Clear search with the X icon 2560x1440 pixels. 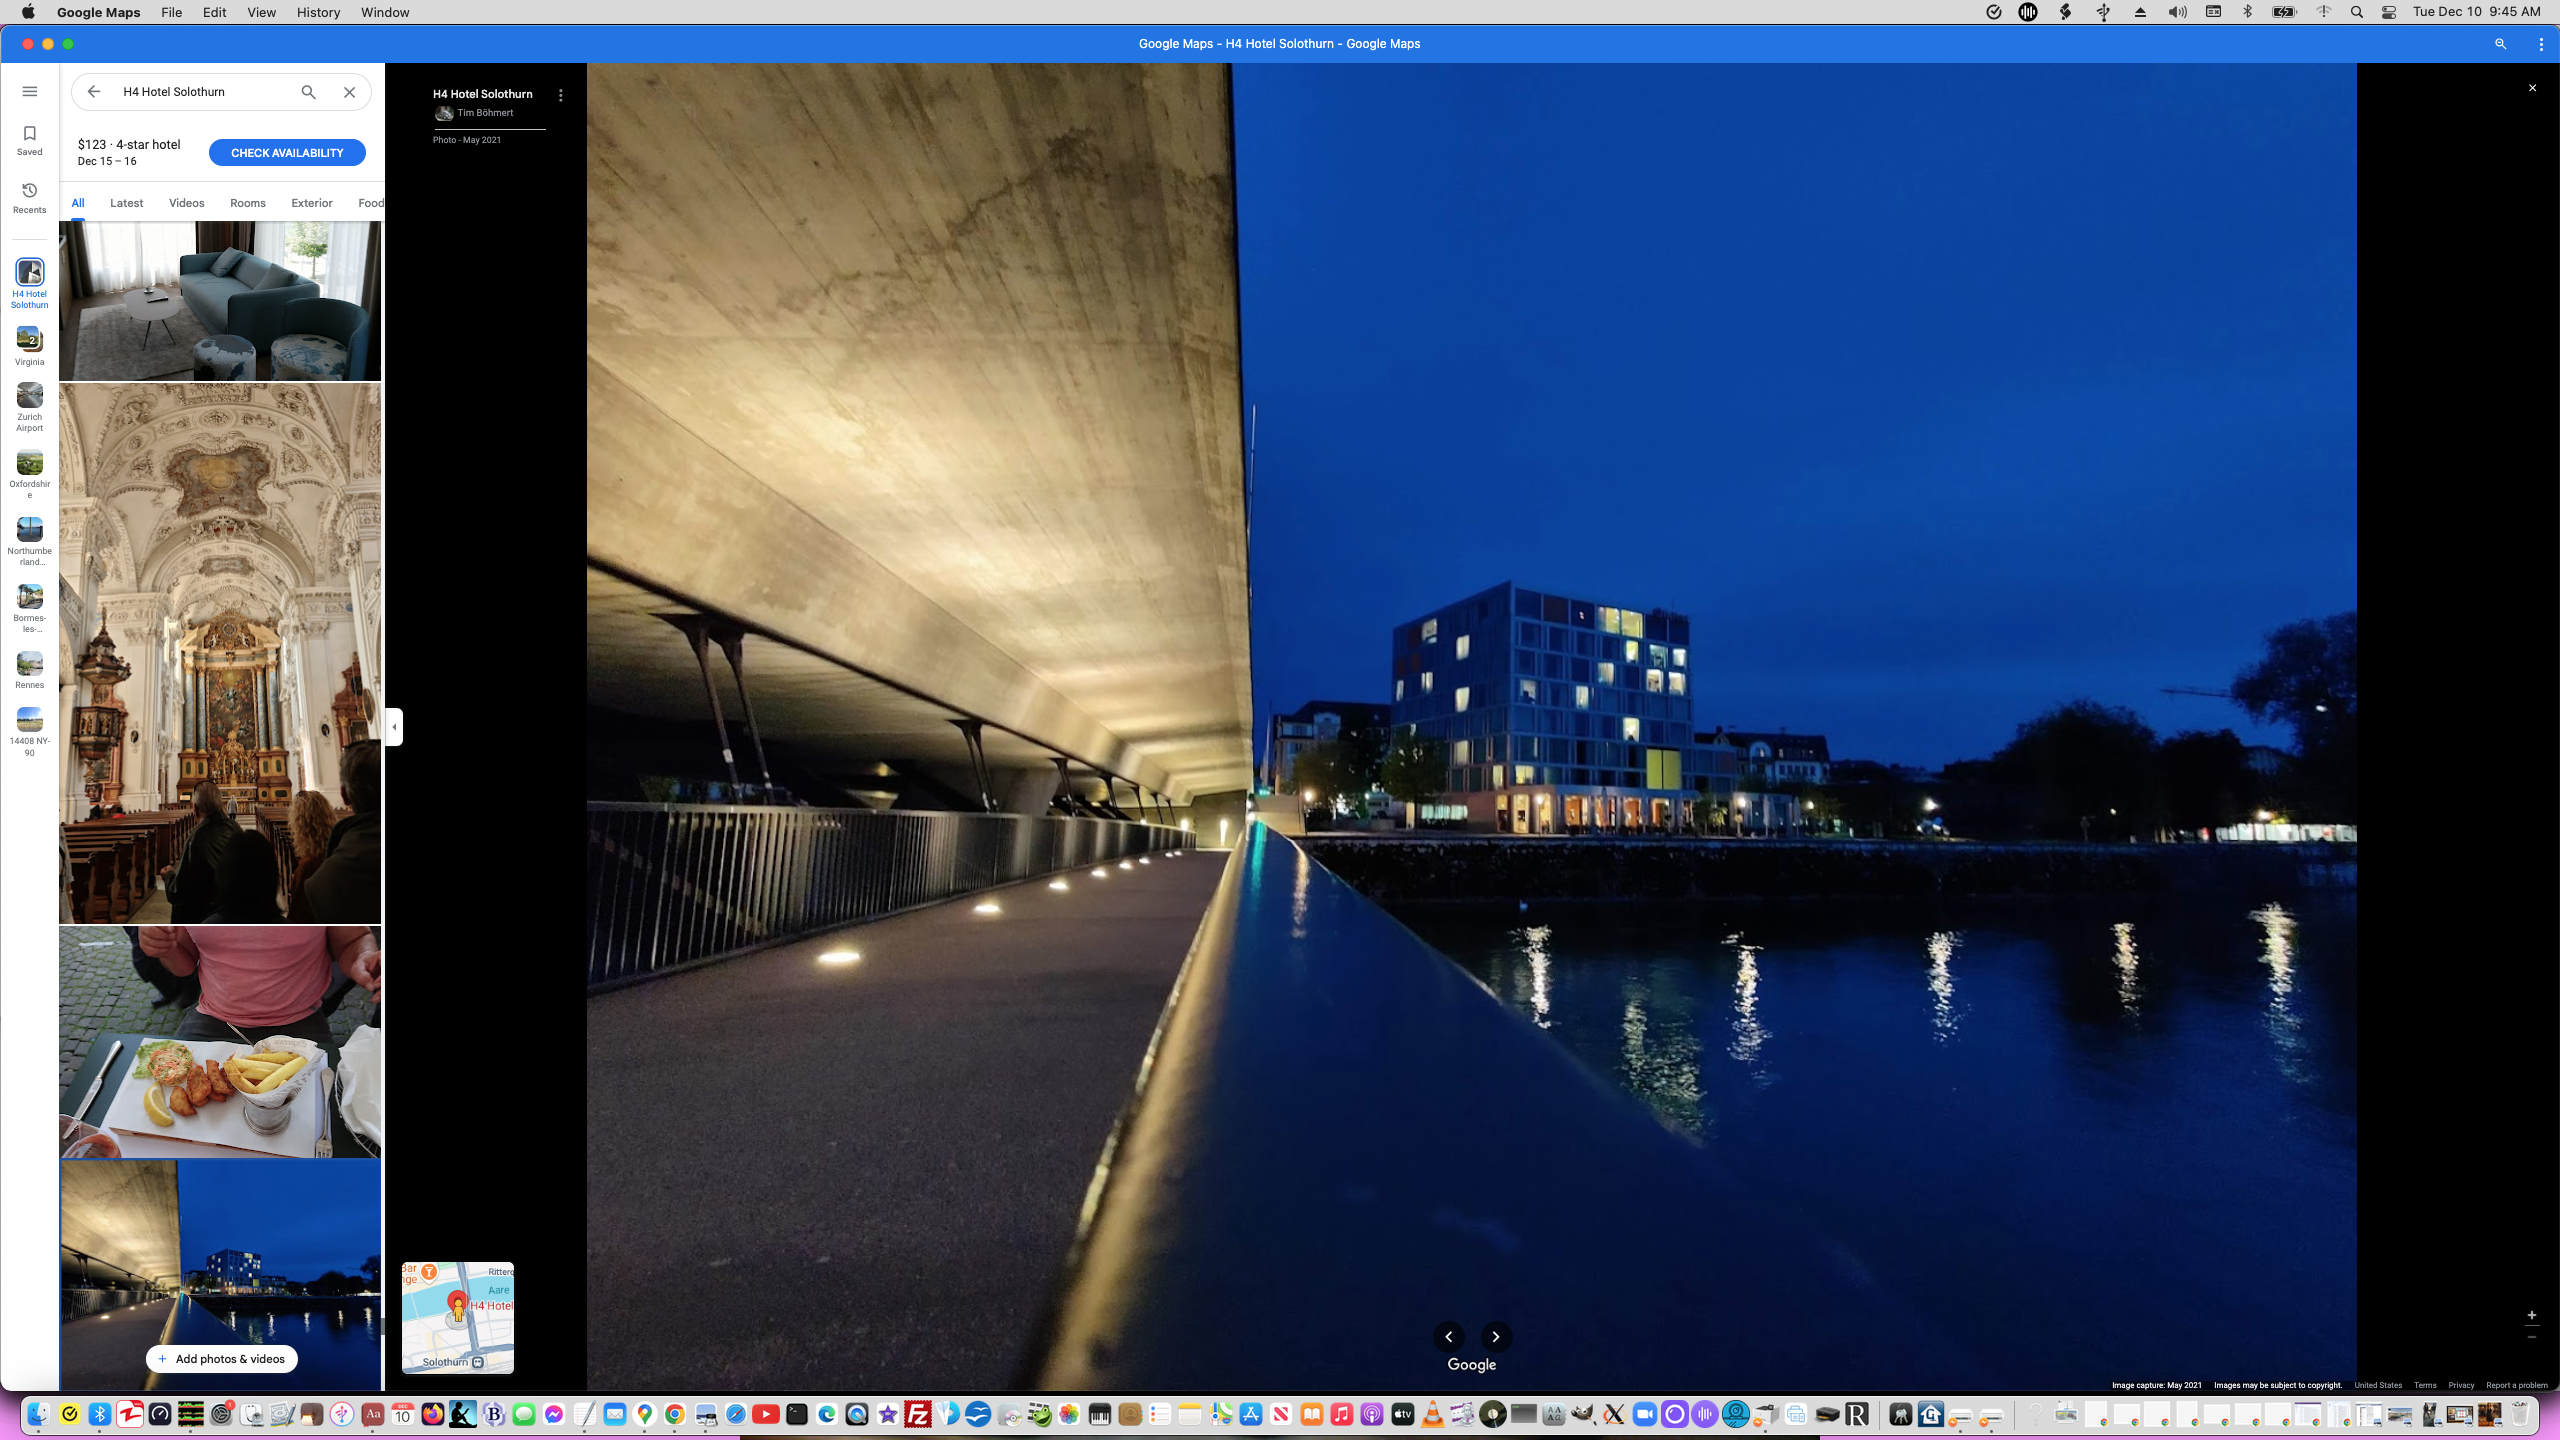click(349, 92)
